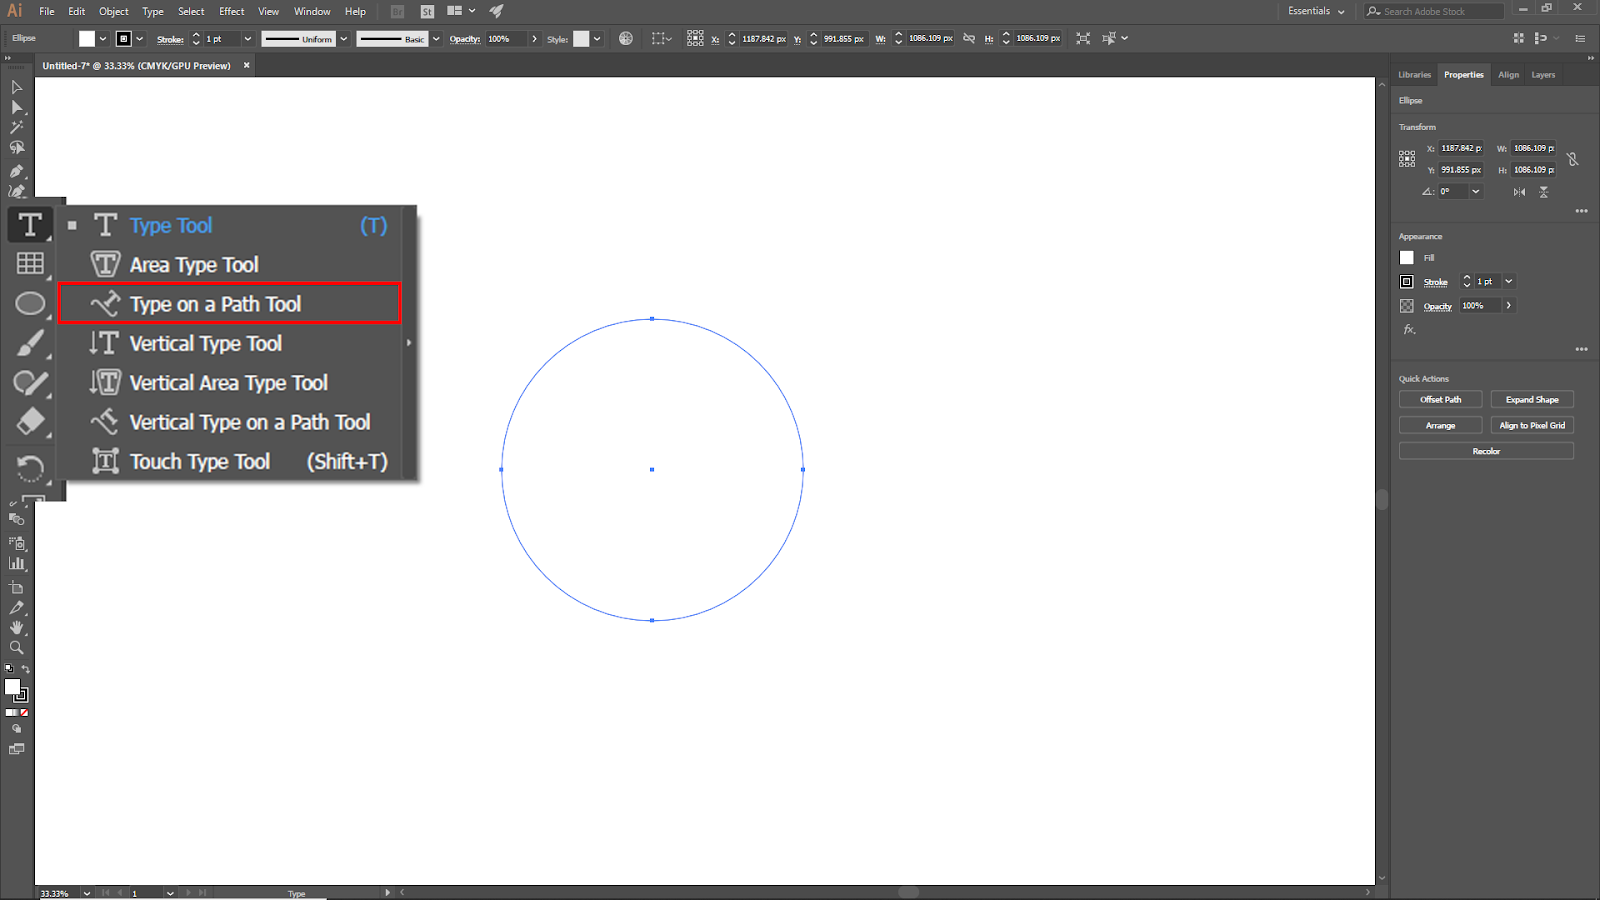The width and height of the screenshot is (1600, 900).
Task: Open Recolor Artwork icon in control bar
Action: (626, 39)
